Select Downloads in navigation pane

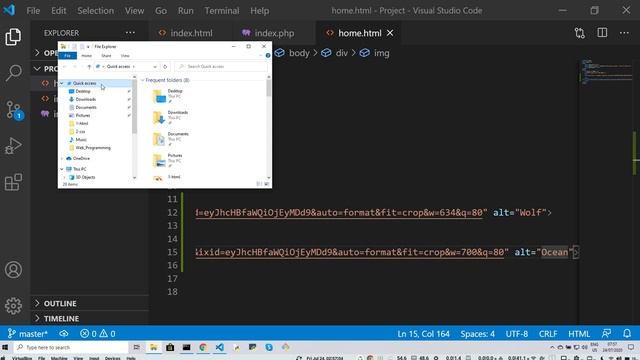85,100
